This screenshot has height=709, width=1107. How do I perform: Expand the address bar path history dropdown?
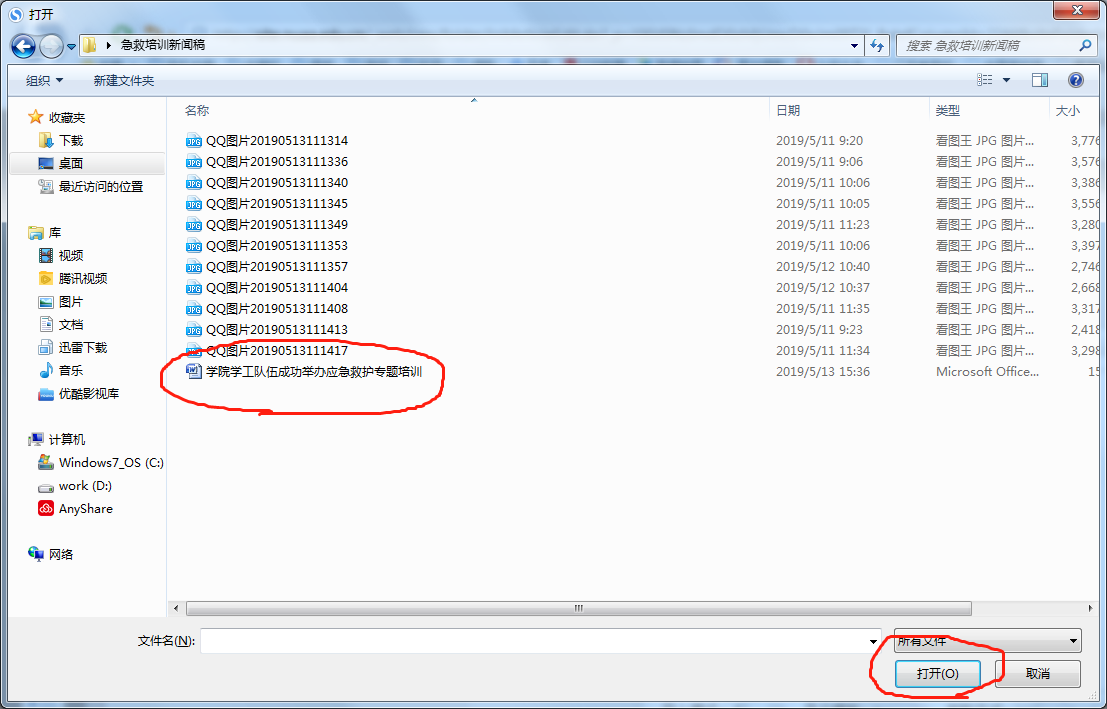tap(854, 46)
